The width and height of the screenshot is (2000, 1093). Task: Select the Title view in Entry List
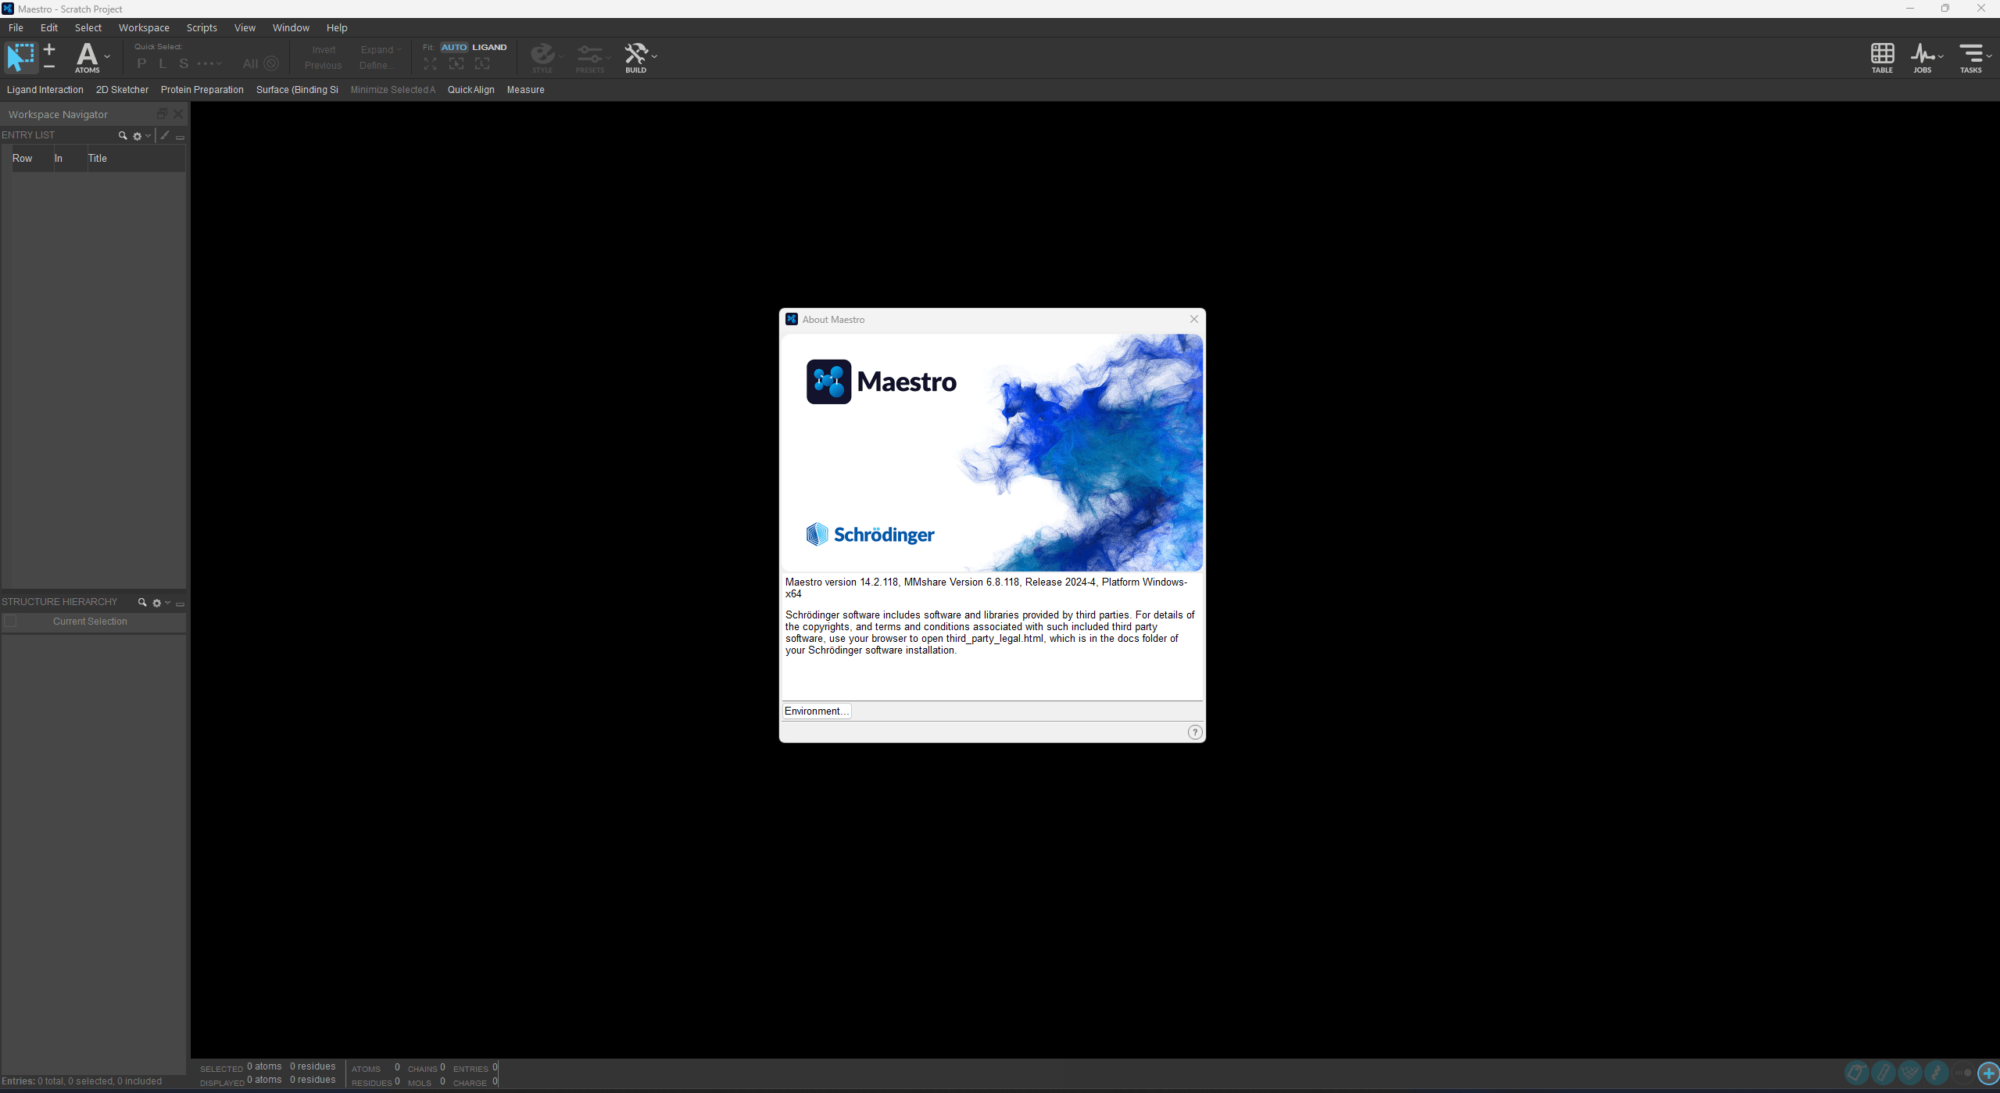(97, 157)
